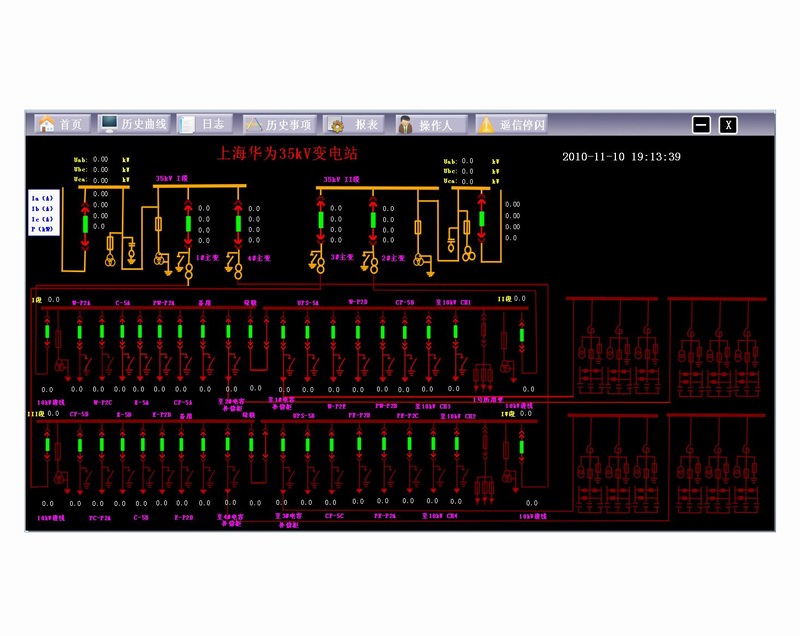Screen dimensions: 800x636
Task: Toggle the IV段 10kV进线 incoming breaker
Action: [x=521, y=447]
